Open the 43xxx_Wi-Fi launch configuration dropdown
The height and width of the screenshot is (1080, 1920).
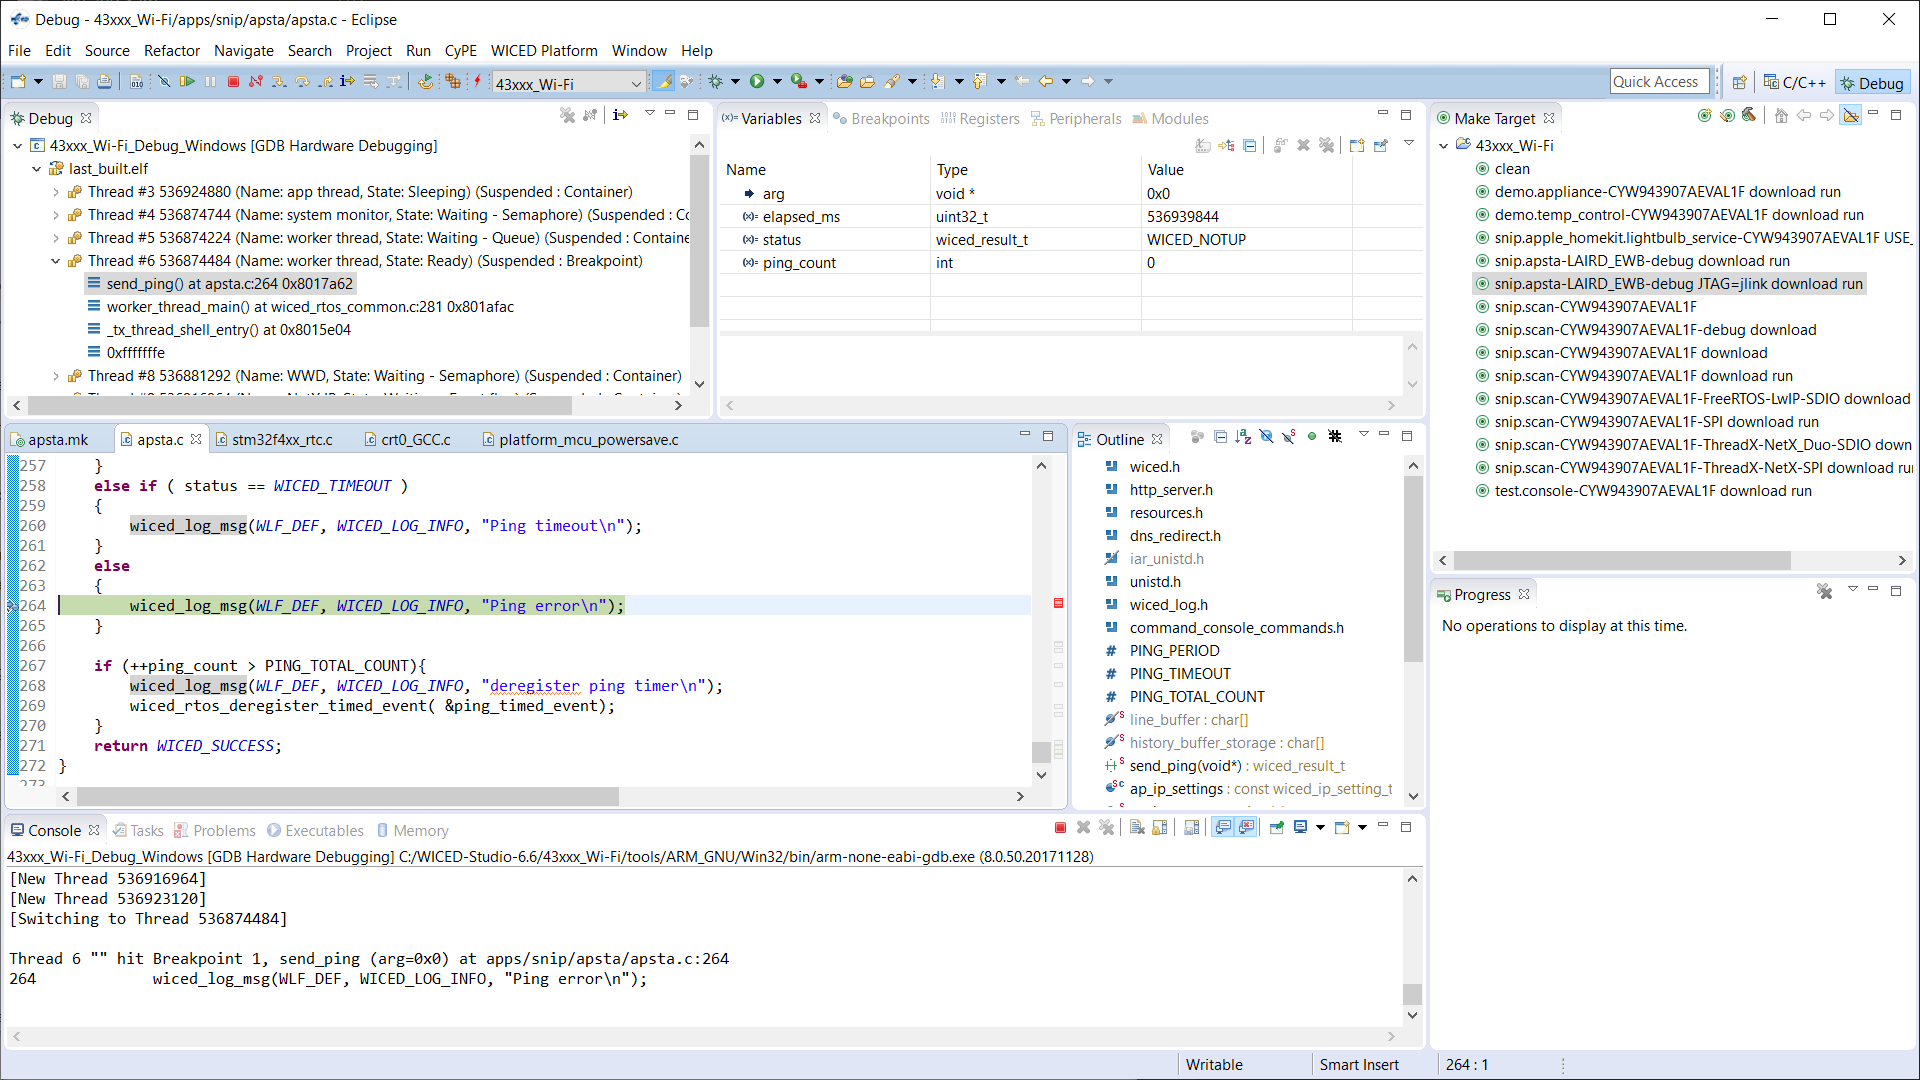(x=637, y=84)
